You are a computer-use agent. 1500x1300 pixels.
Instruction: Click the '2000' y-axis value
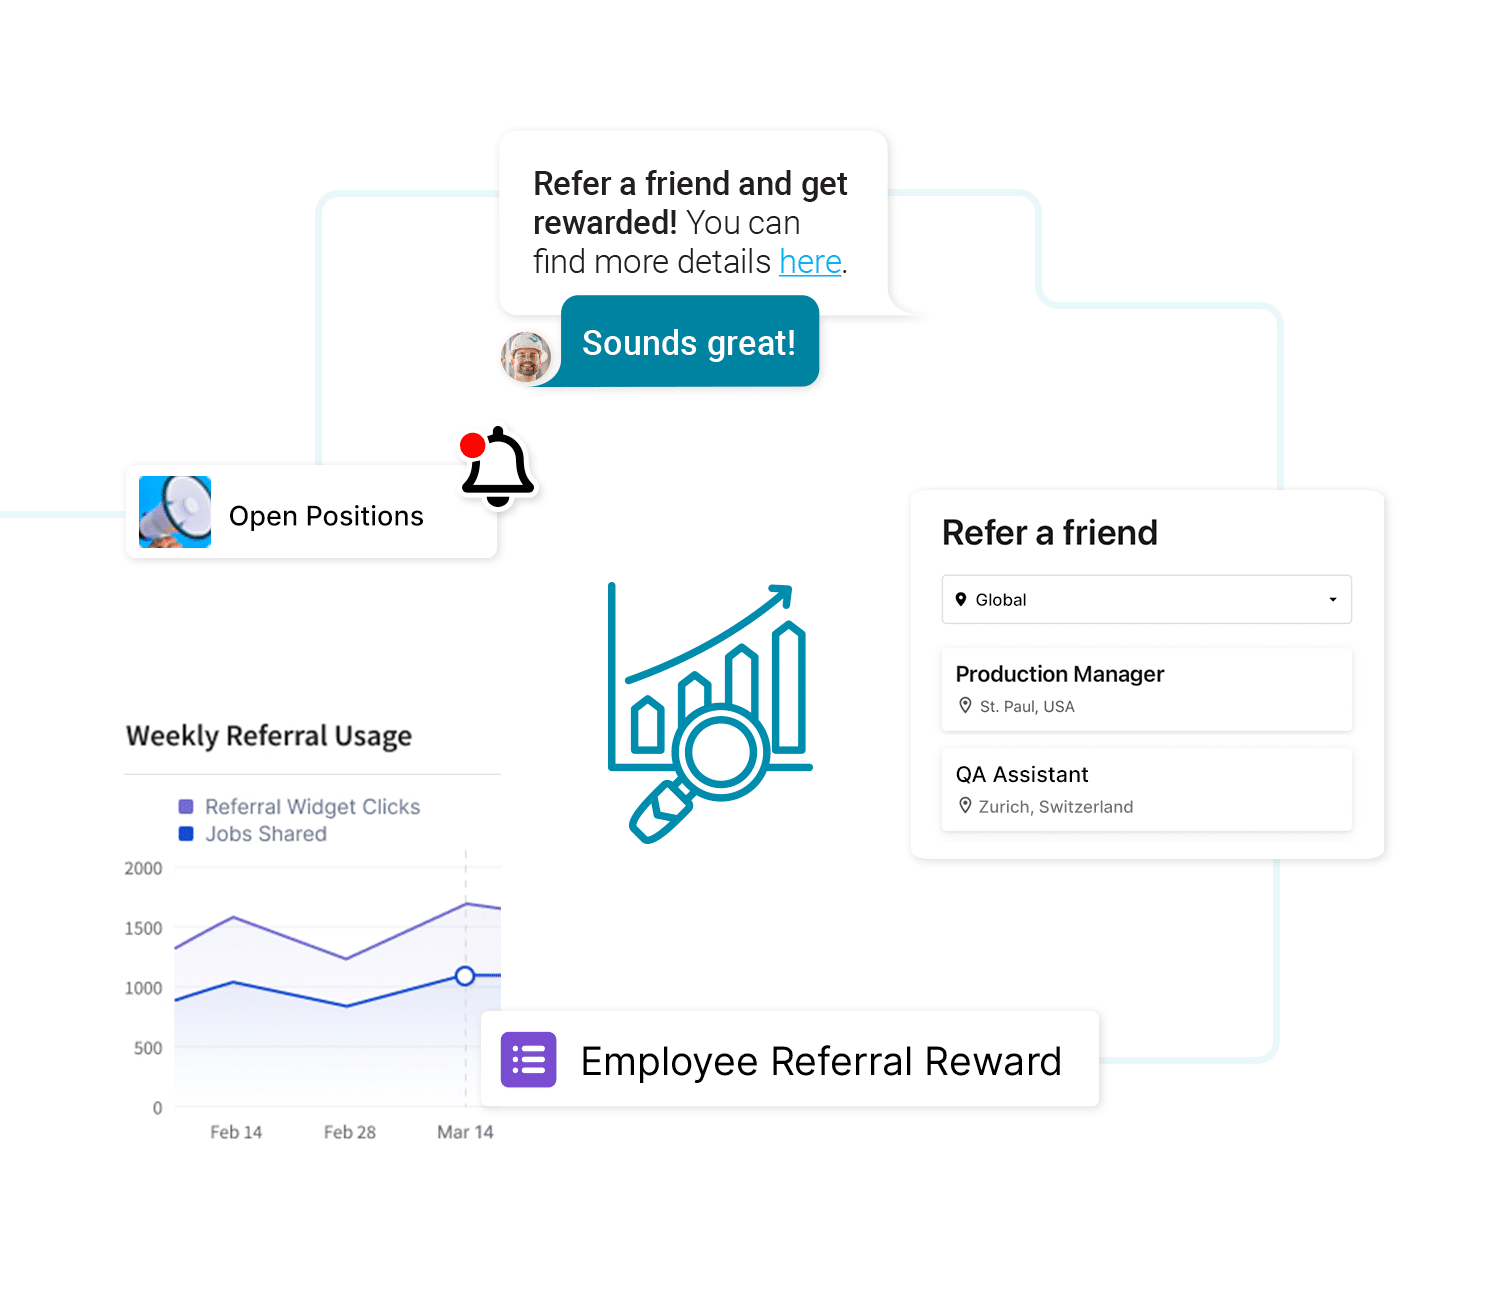(143, 868)
